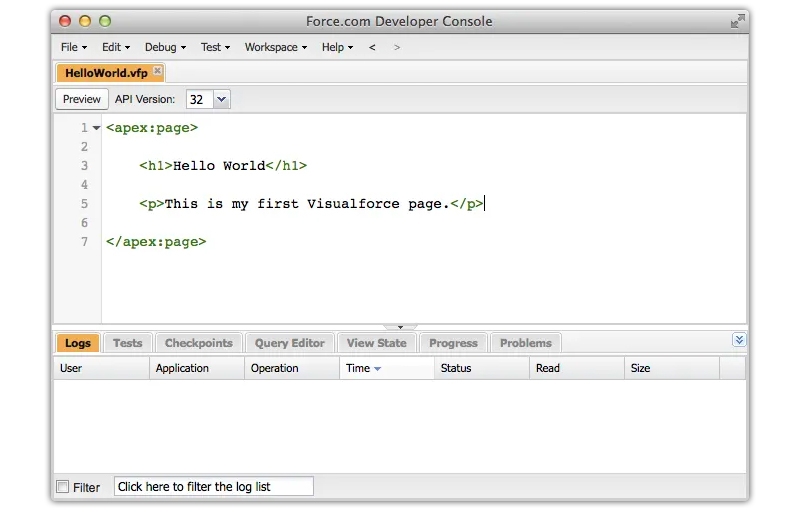Sort logs by the Time column
Viewport: 800px width, 516px height.
(x=387, y=368)
